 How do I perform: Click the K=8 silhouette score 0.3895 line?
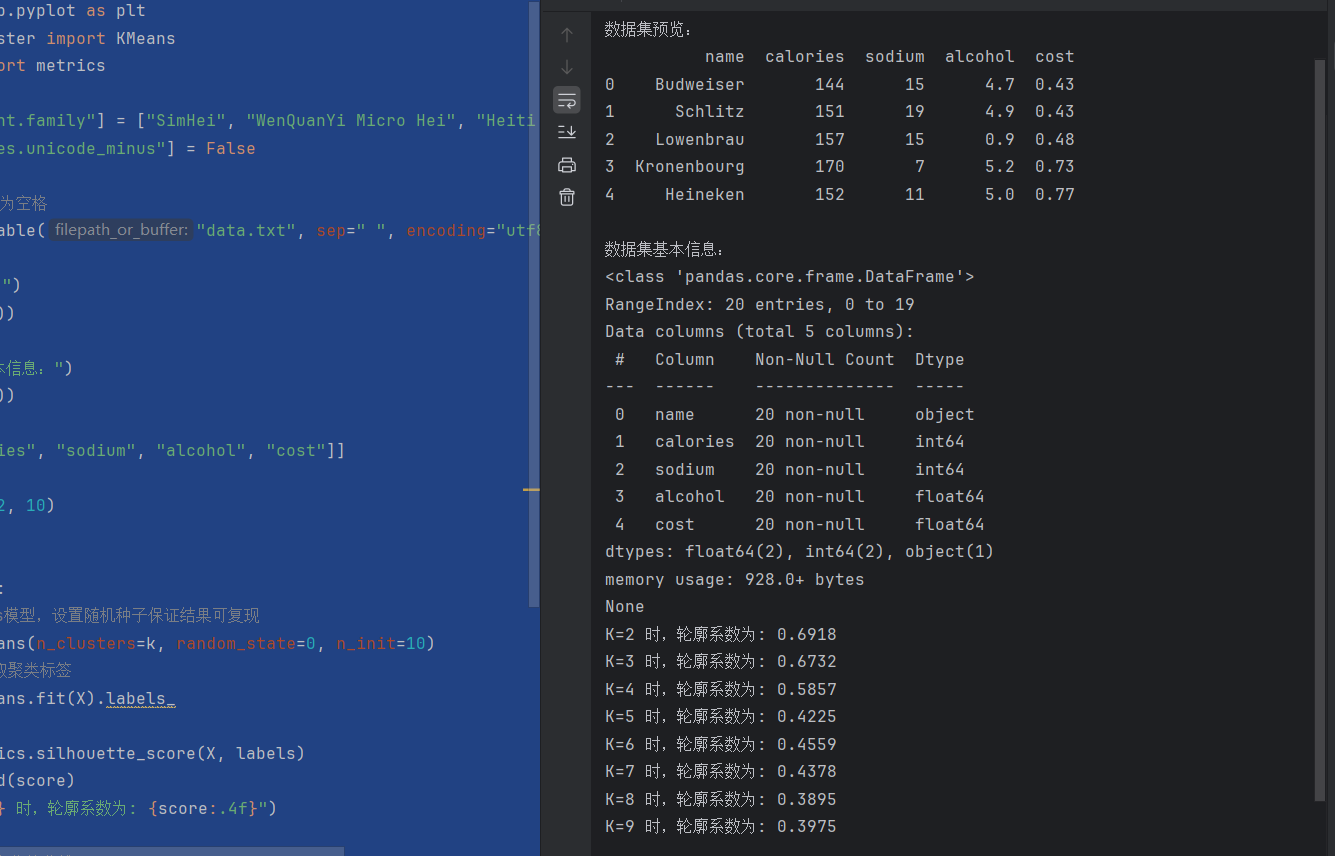tap(721, 799)
